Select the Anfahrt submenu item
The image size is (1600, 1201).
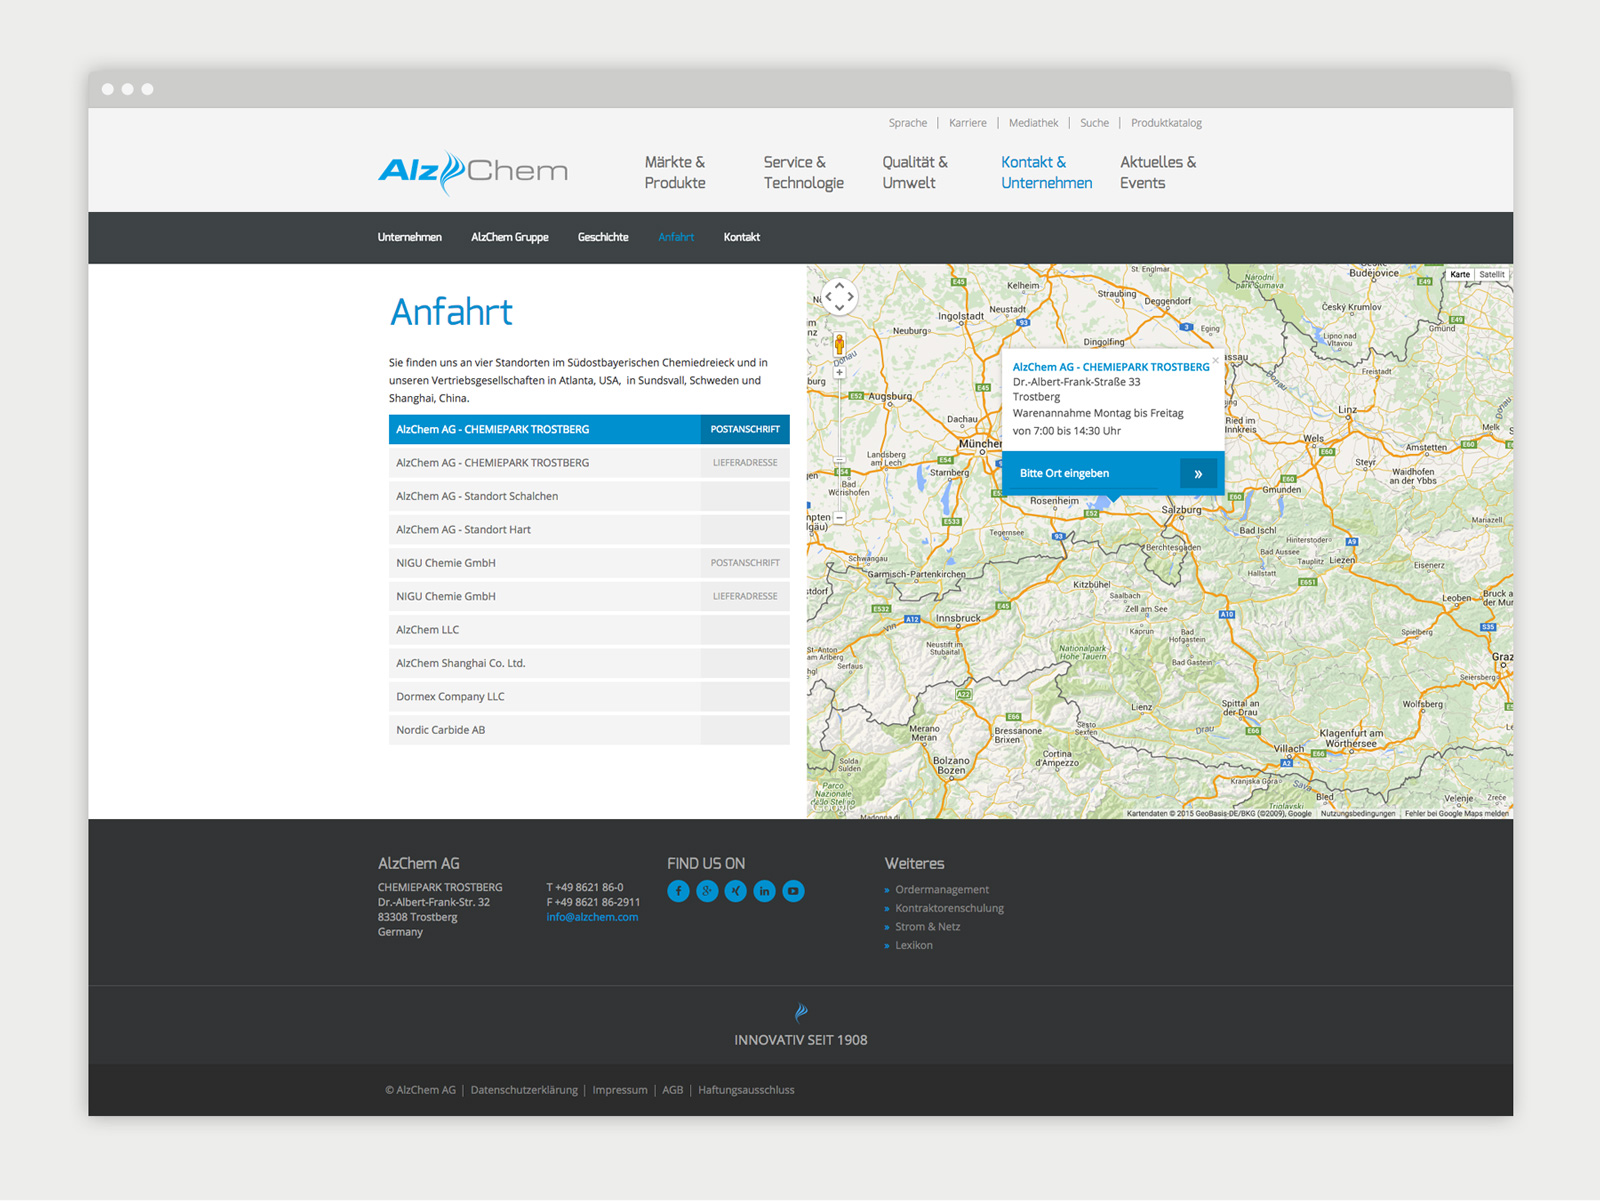point(676,237)
